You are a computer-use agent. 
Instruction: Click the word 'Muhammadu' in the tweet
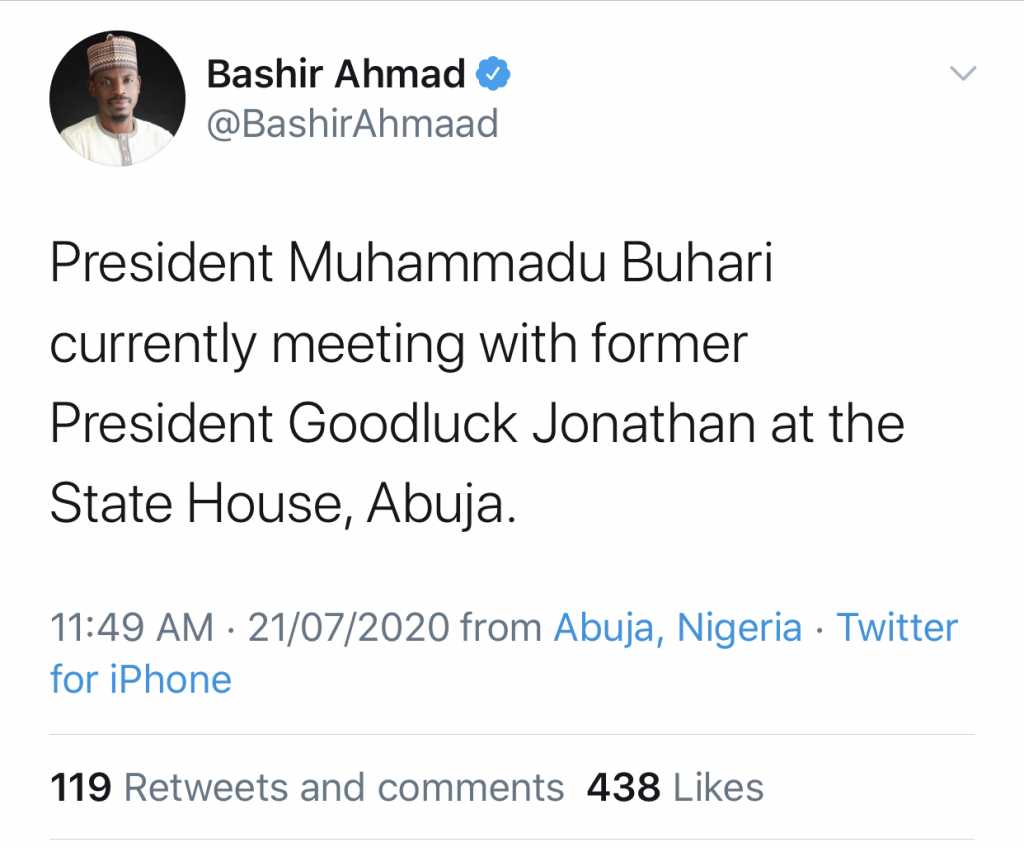[447, 263]
